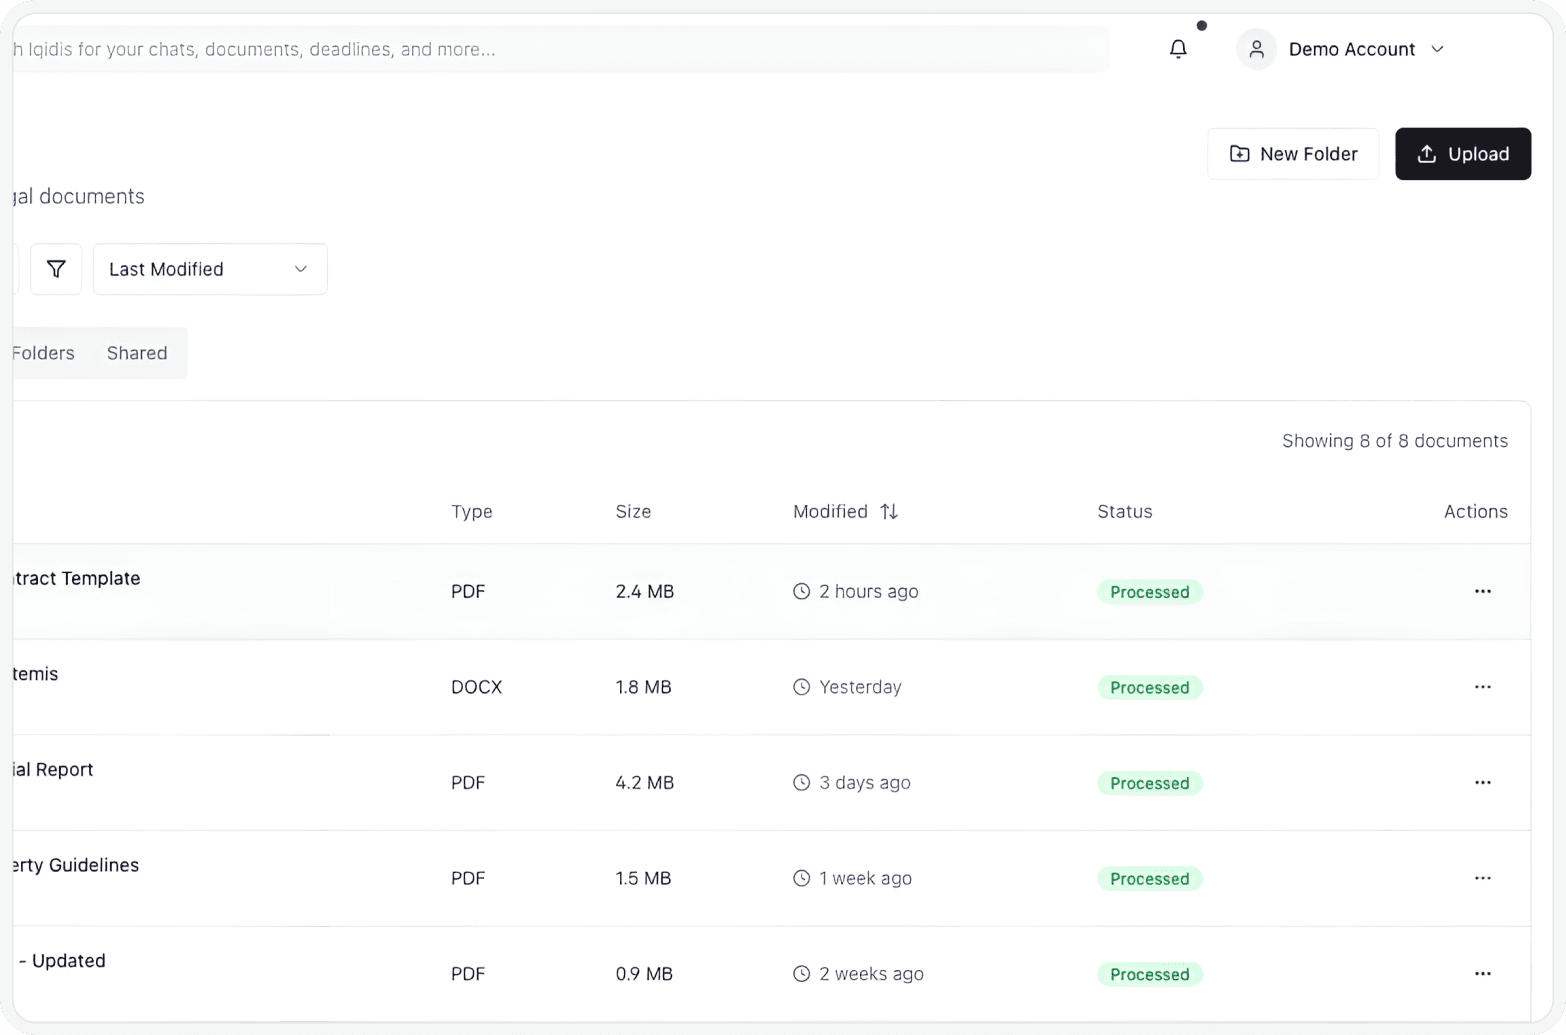
Task: Click the Status column header
Action: pos(1125,511)
